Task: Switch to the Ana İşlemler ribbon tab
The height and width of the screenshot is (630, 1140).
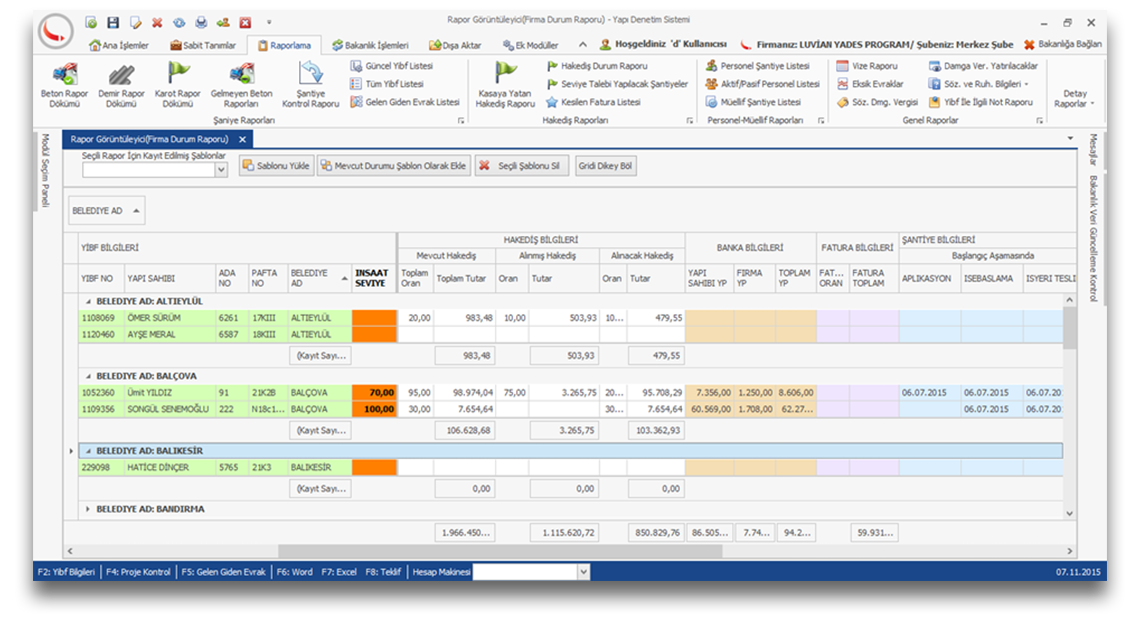Action: (119, 45)
